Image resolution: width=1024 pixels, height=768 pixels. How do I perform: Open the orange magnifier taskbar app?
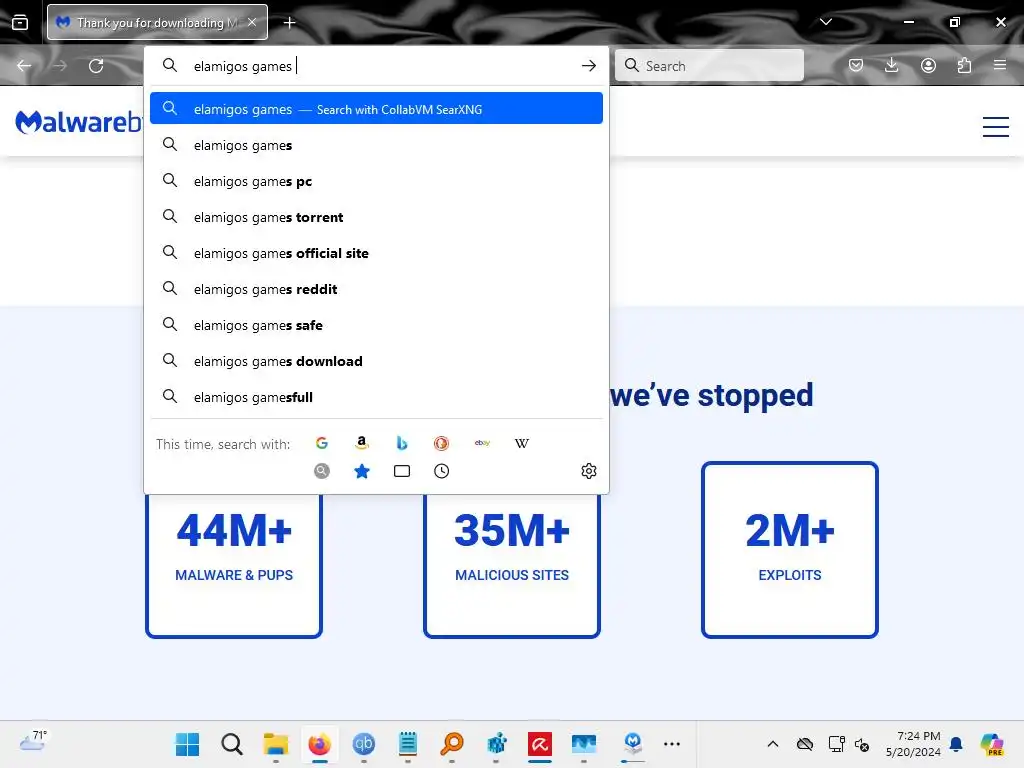click(x=452, y=744)
